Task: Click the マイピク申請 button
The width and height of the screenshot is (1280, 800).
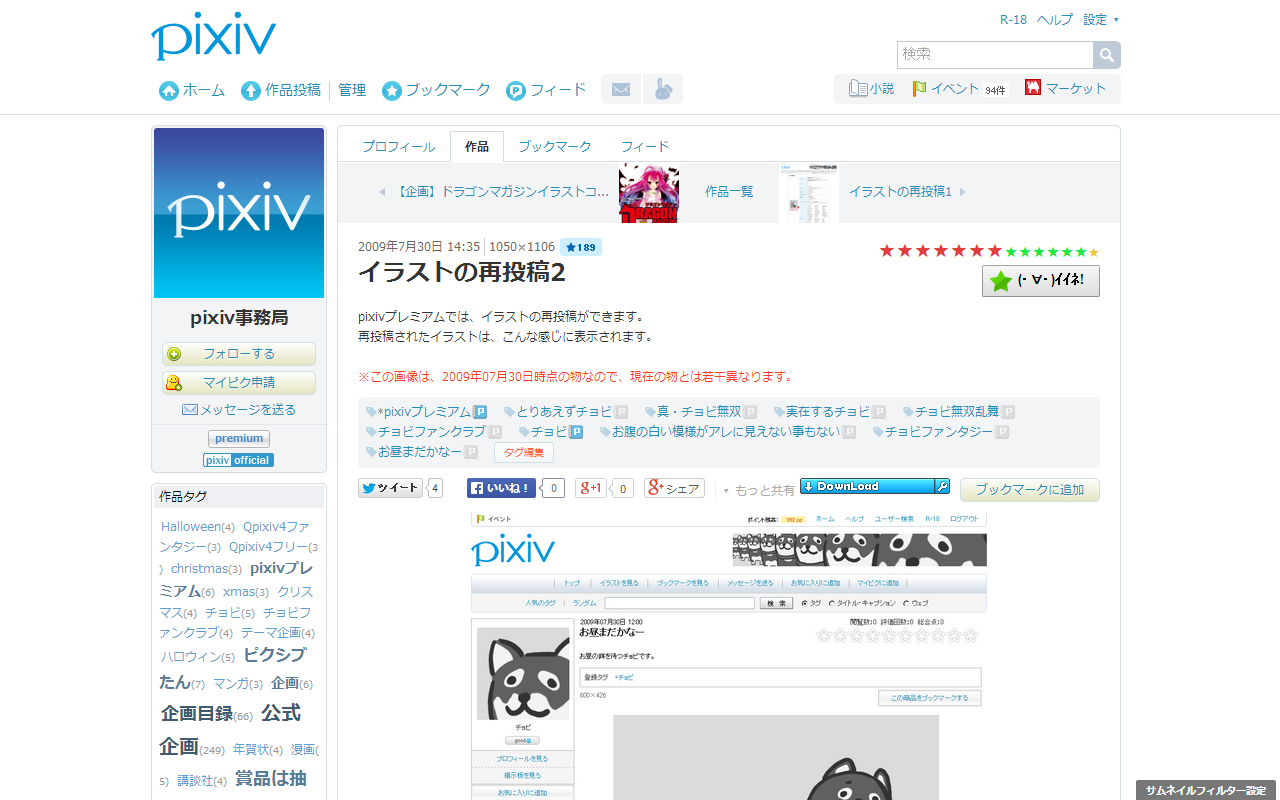Action: click(239, 382)
